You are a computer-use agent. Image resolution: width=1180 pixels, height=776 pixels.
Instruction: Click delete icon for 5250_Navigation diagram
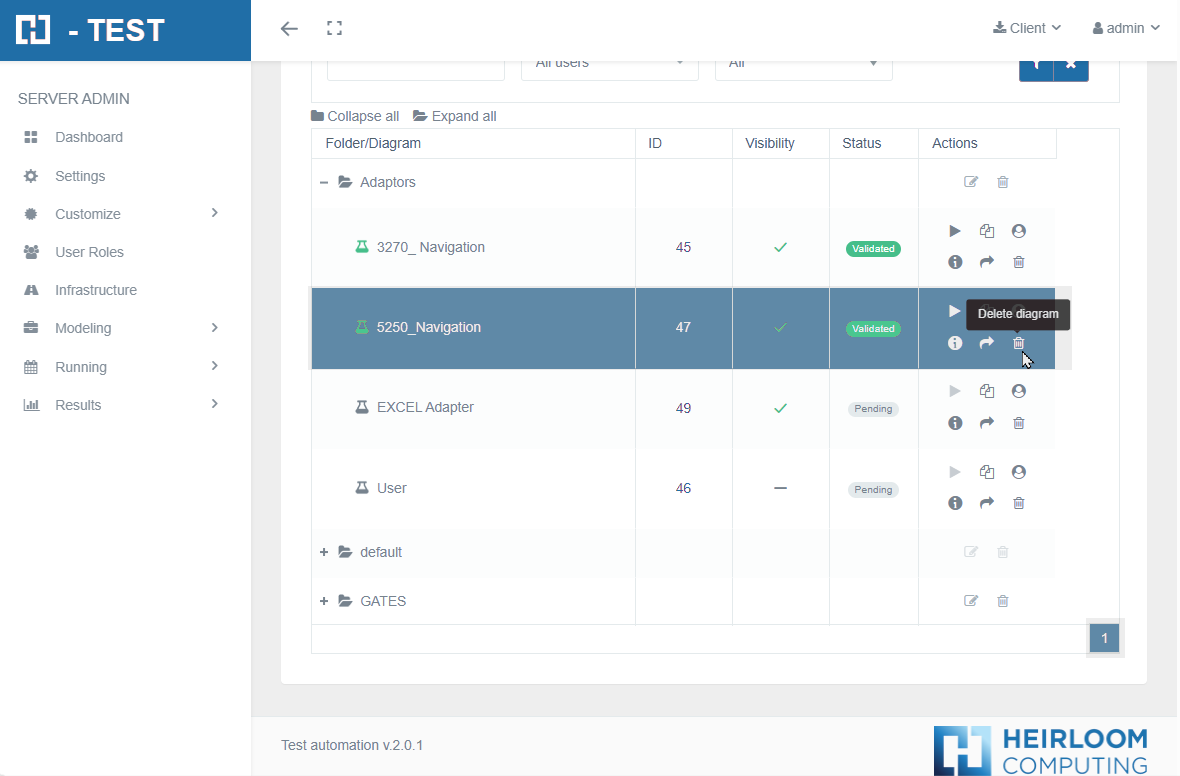1018,343
